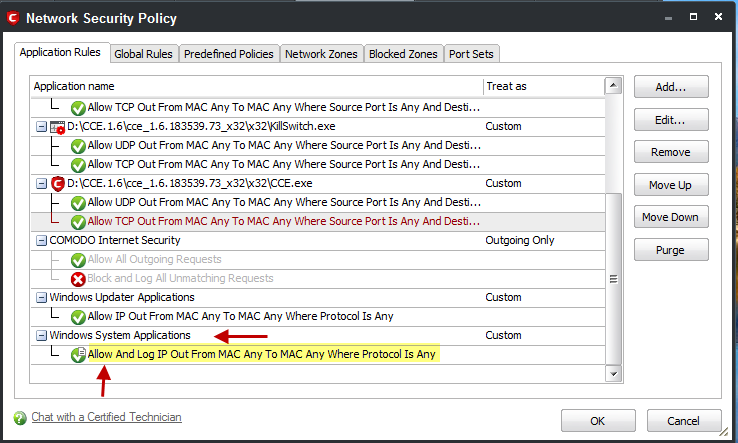Click the scrollbar down arrow of rules list
Viewport: 738px width, 443px height.
tap(613, 374)
